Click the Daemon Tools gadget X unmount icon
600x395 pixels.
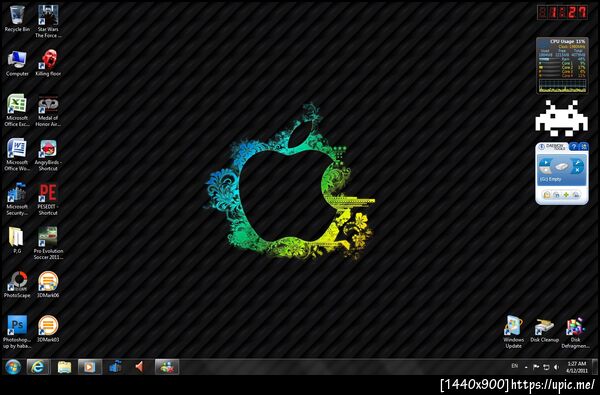[577, 170]
